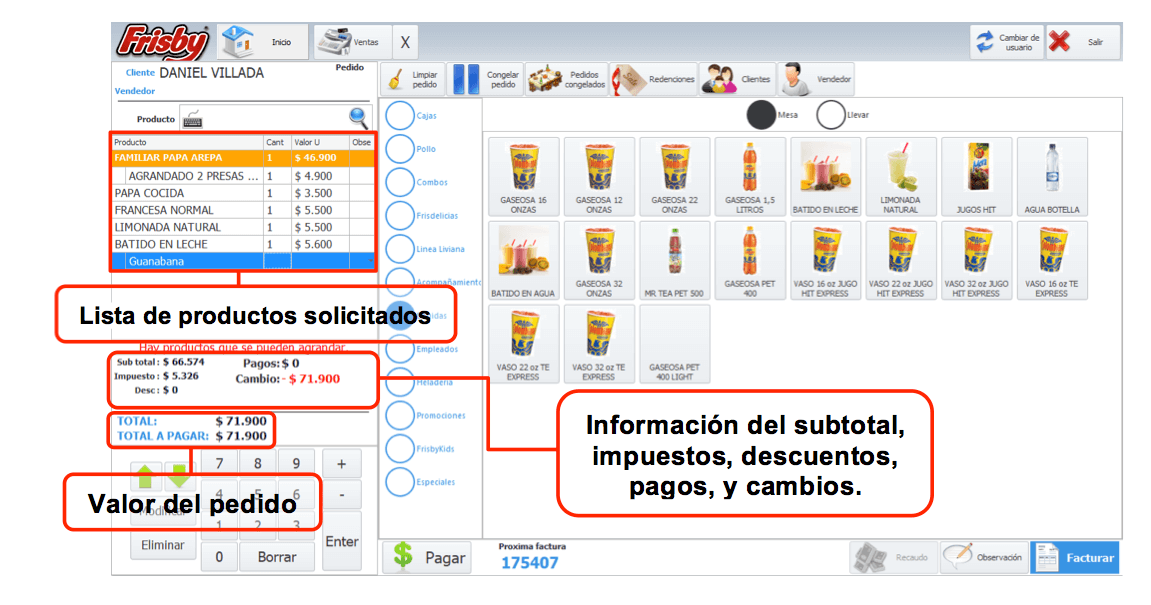
Task: Click the Recaudo button
Action: pyautogui.click(x=893, y=558)
